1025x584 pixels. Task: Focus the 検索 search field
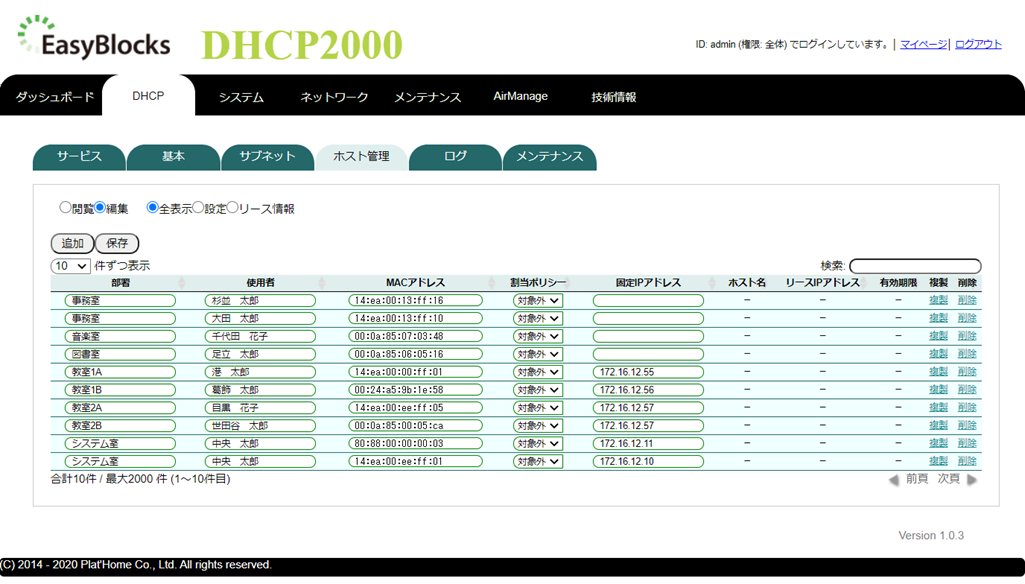(915, 266)
